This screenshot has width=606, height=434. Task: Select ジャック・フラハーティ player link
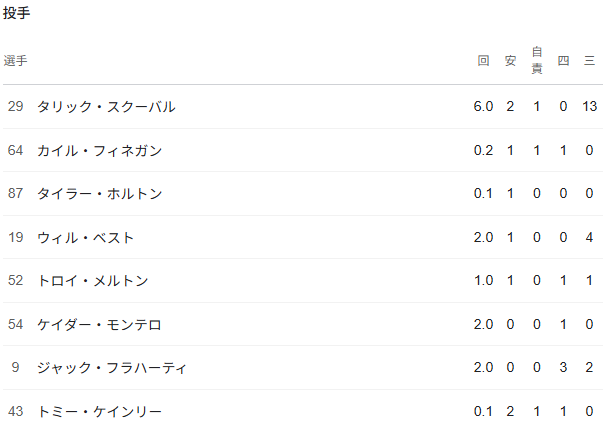(x=112, y=368)
